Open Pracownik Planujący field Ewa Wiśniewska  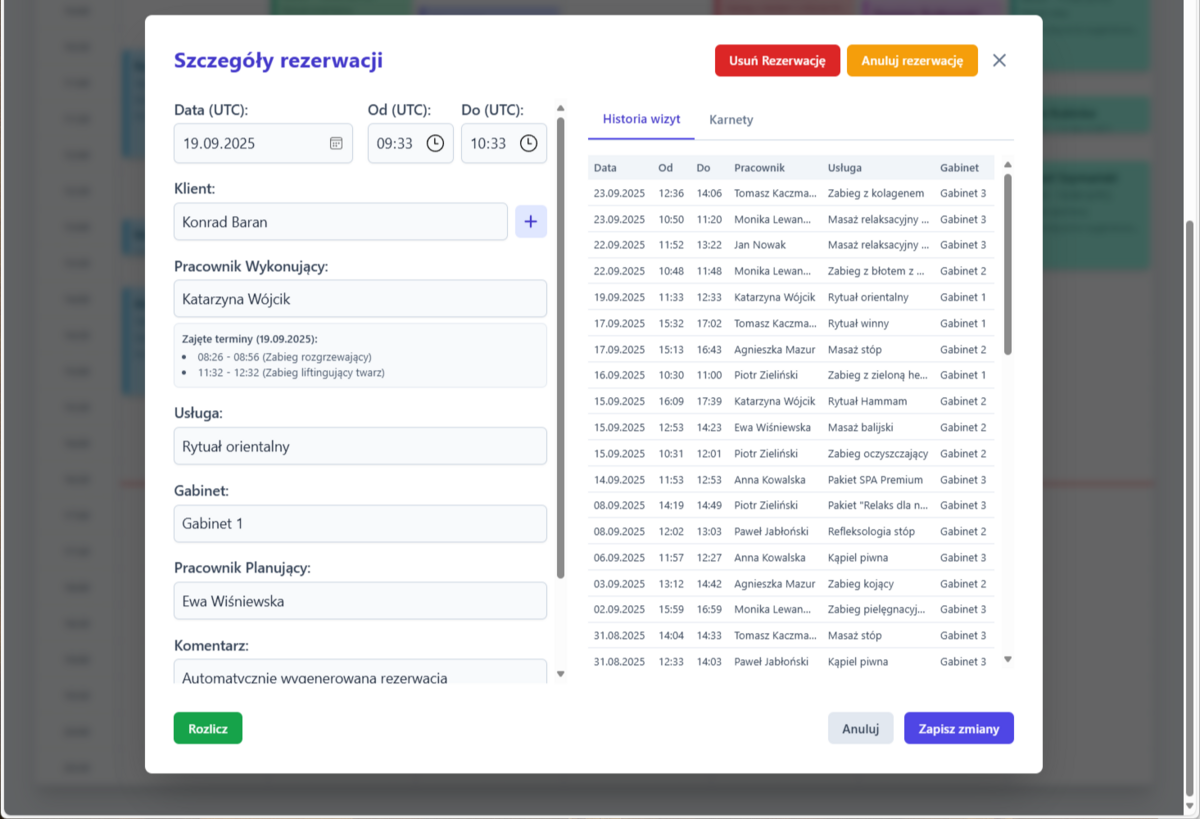(x=360, y=601)
